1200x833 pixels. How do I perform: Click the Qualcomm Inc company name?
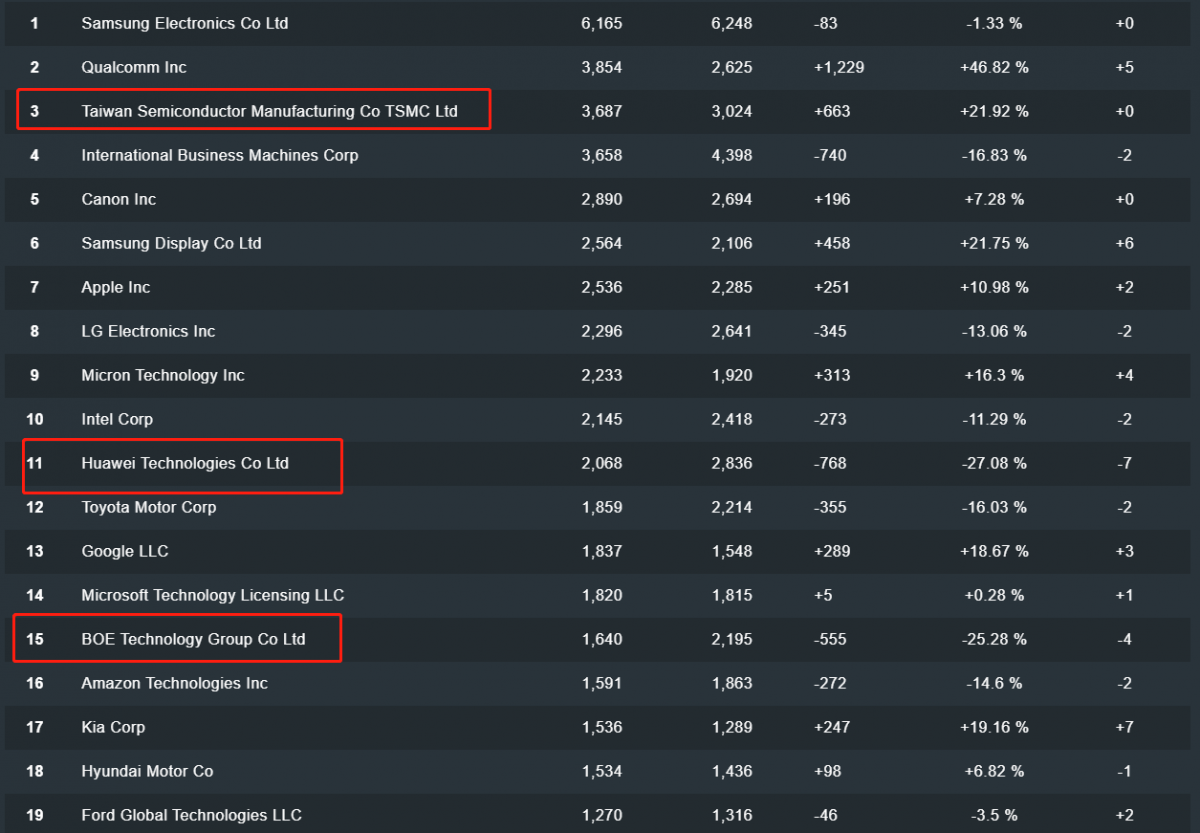[x=134, y=67]
